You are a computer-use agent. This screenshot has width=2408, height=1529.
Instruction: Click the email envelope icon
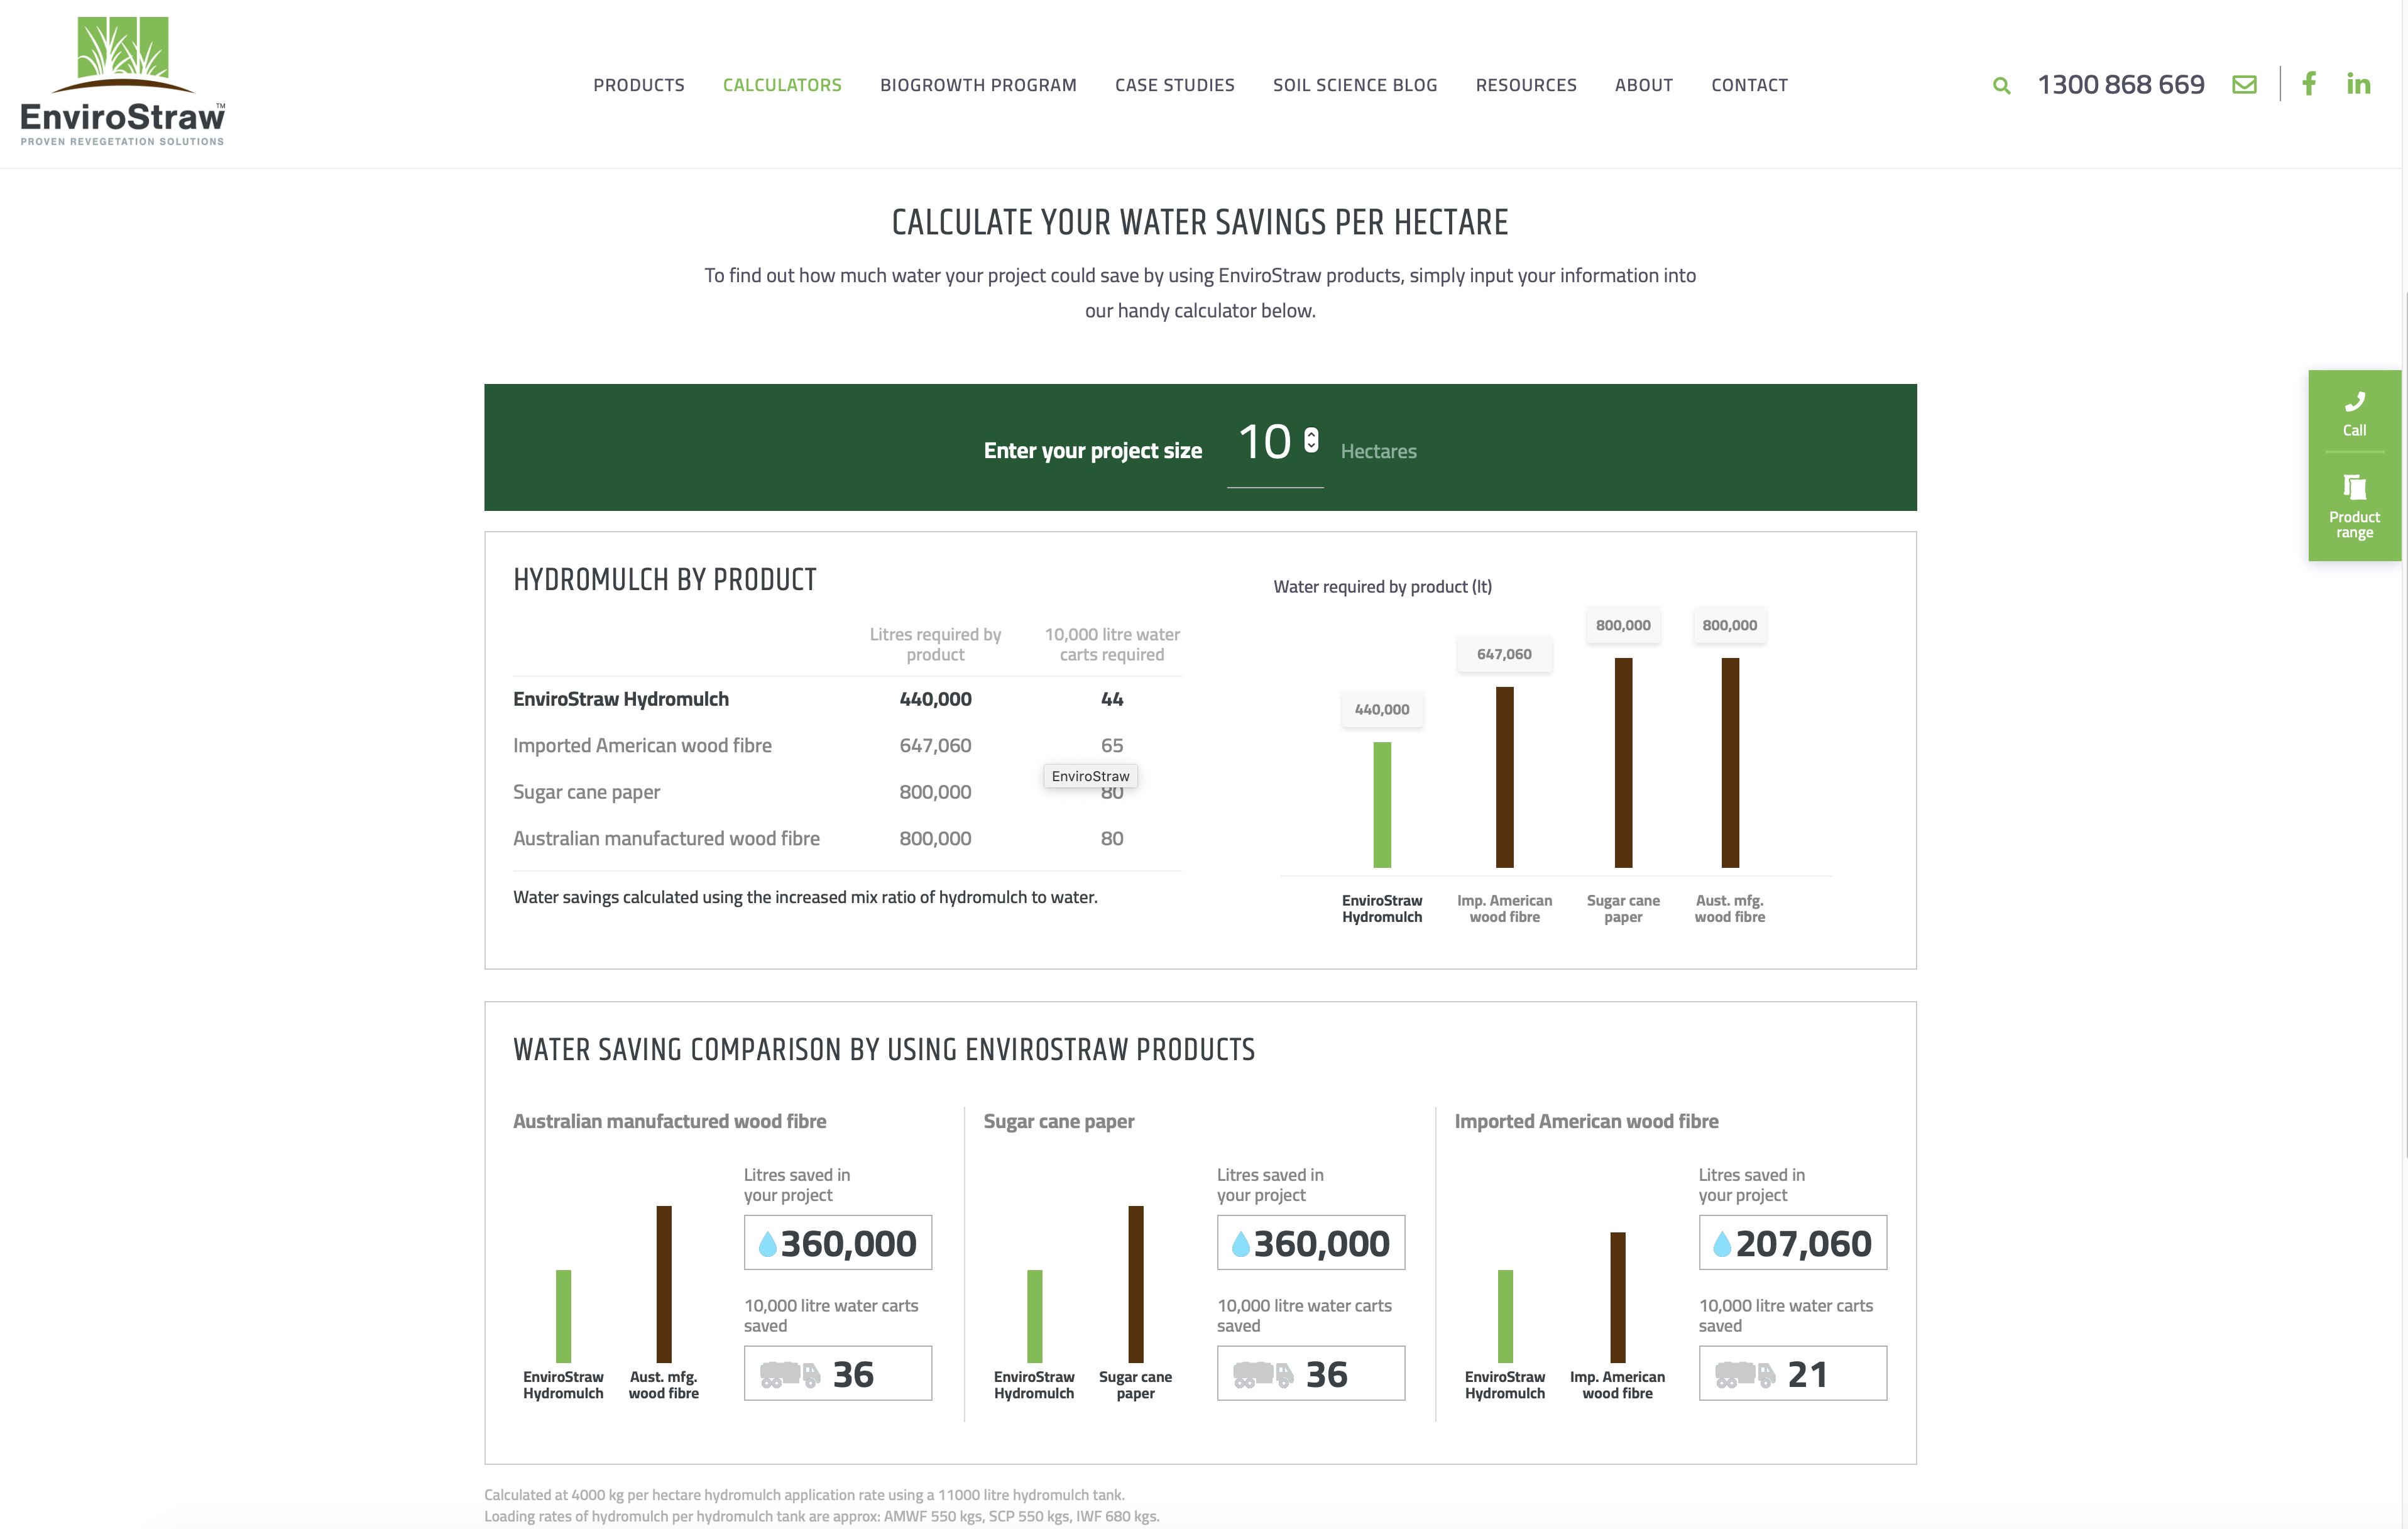tap(2244, 85)
